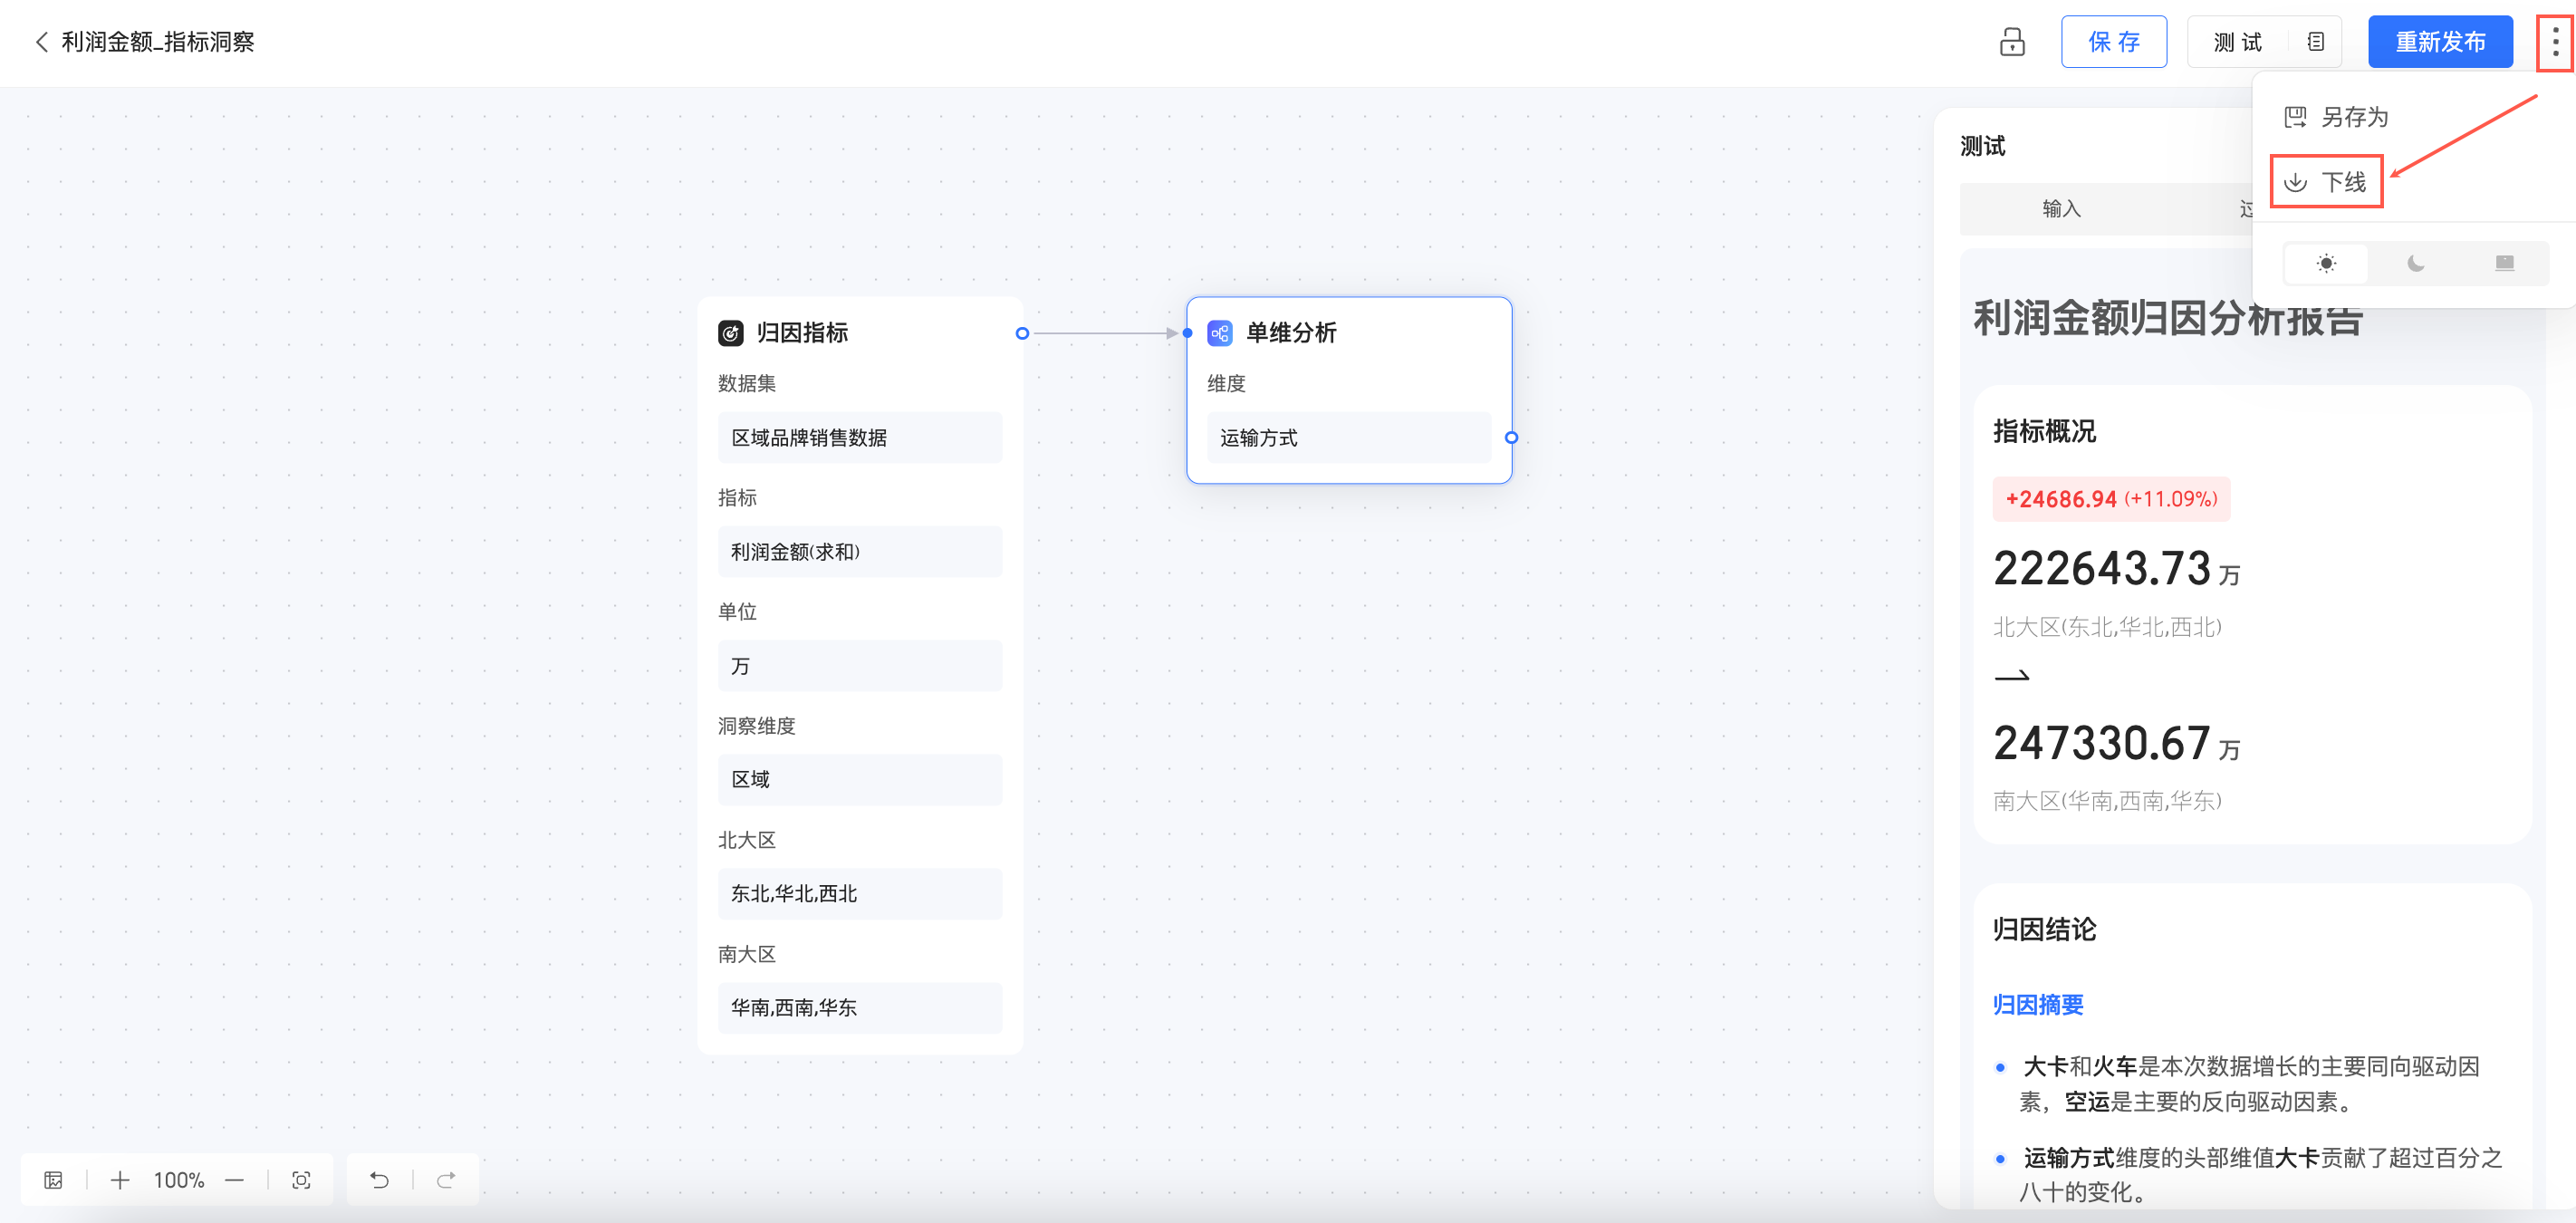The width and height of the screenshot is (2576, 1223).
Task: Choose 另存为 from the menu
Action: pyautogui.click(x=2337, y=117)
